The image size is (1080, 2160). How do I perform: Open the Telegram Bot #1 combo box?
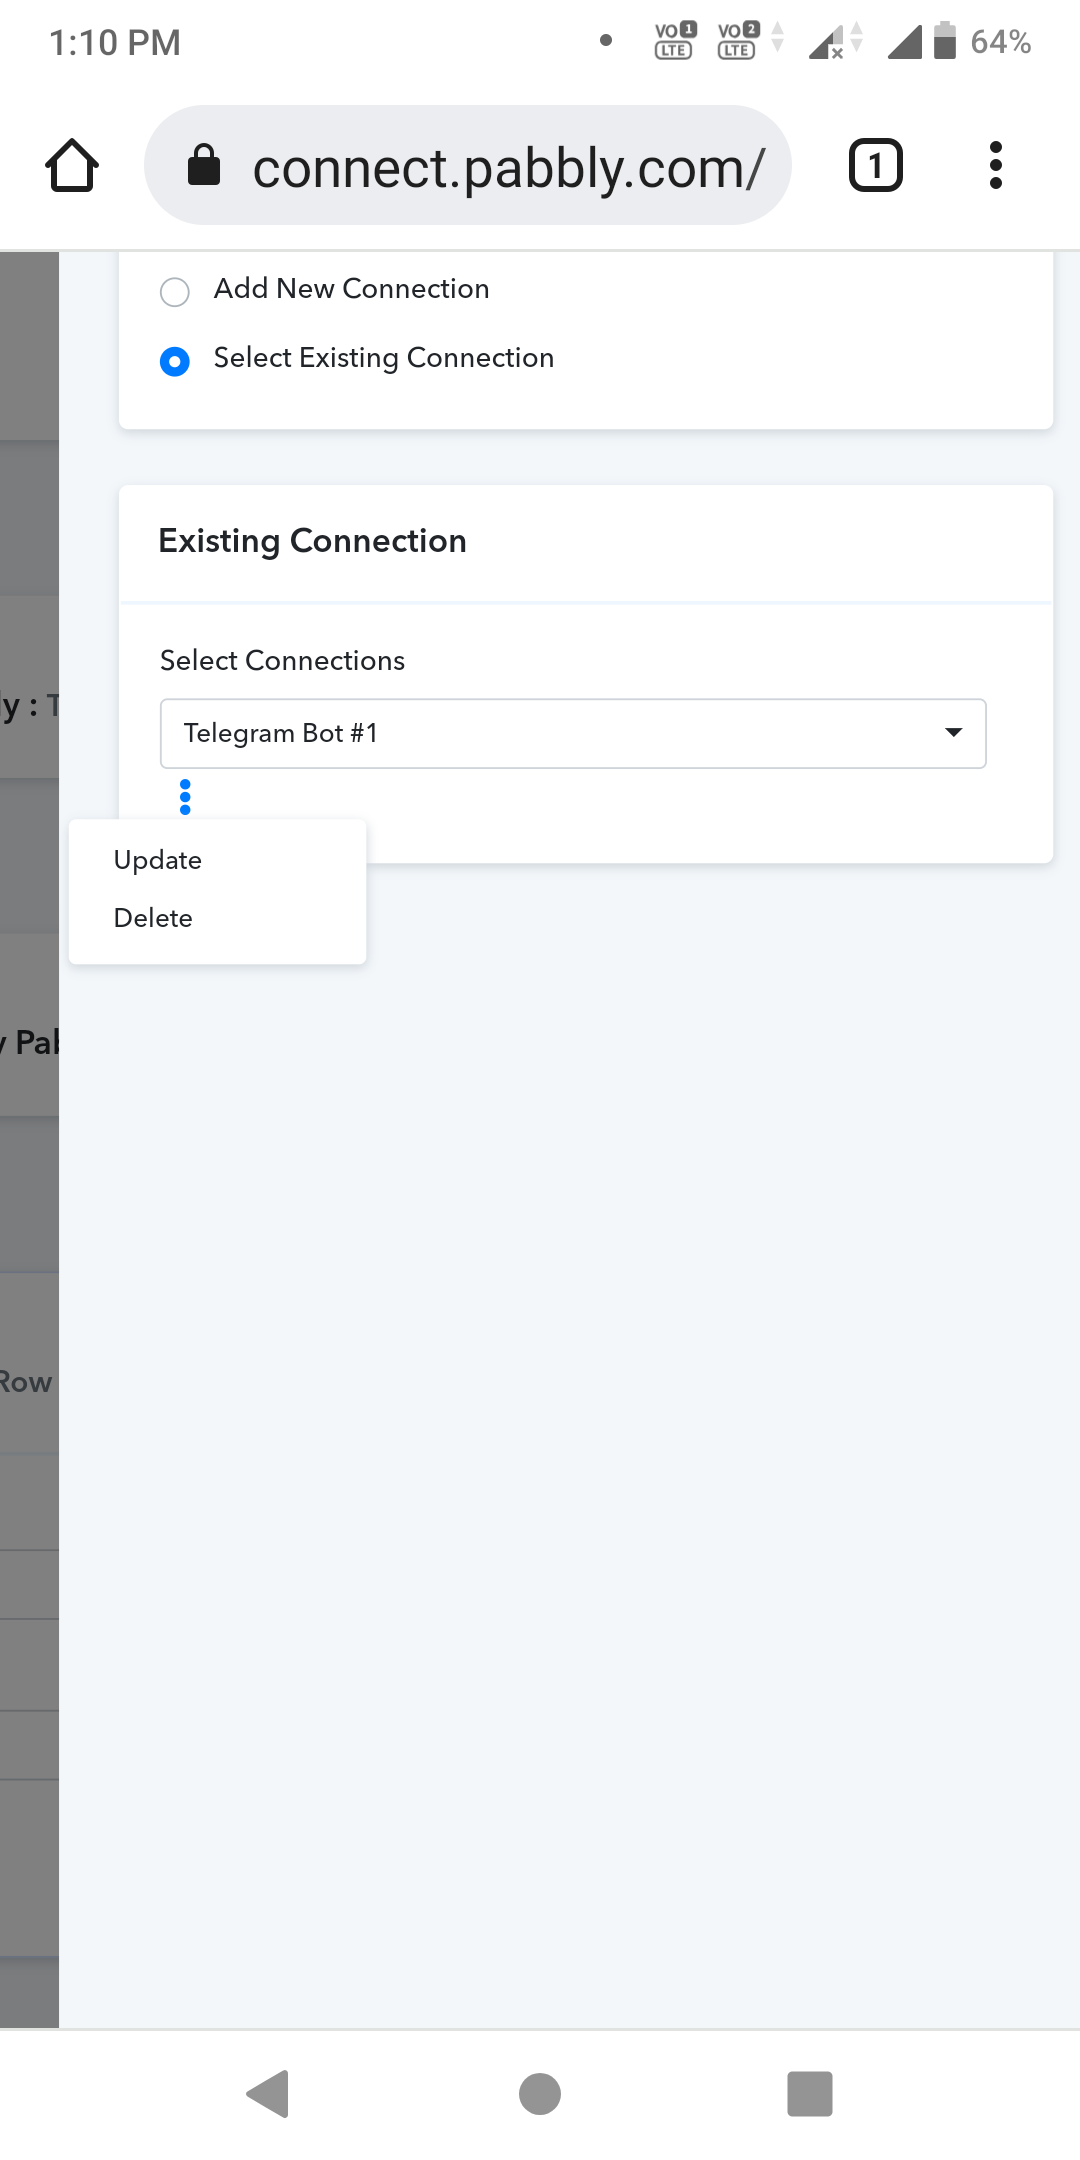click(573, 733)
